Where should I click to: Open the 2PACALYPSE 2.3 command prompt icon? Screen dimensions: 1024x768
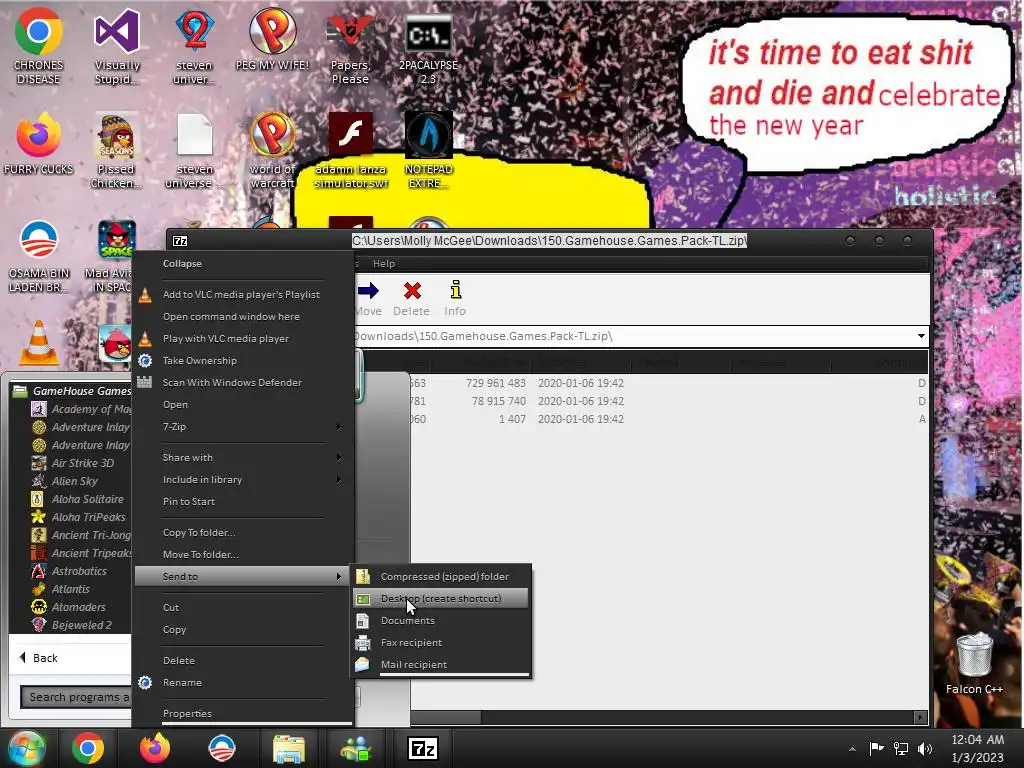(428, 49)
